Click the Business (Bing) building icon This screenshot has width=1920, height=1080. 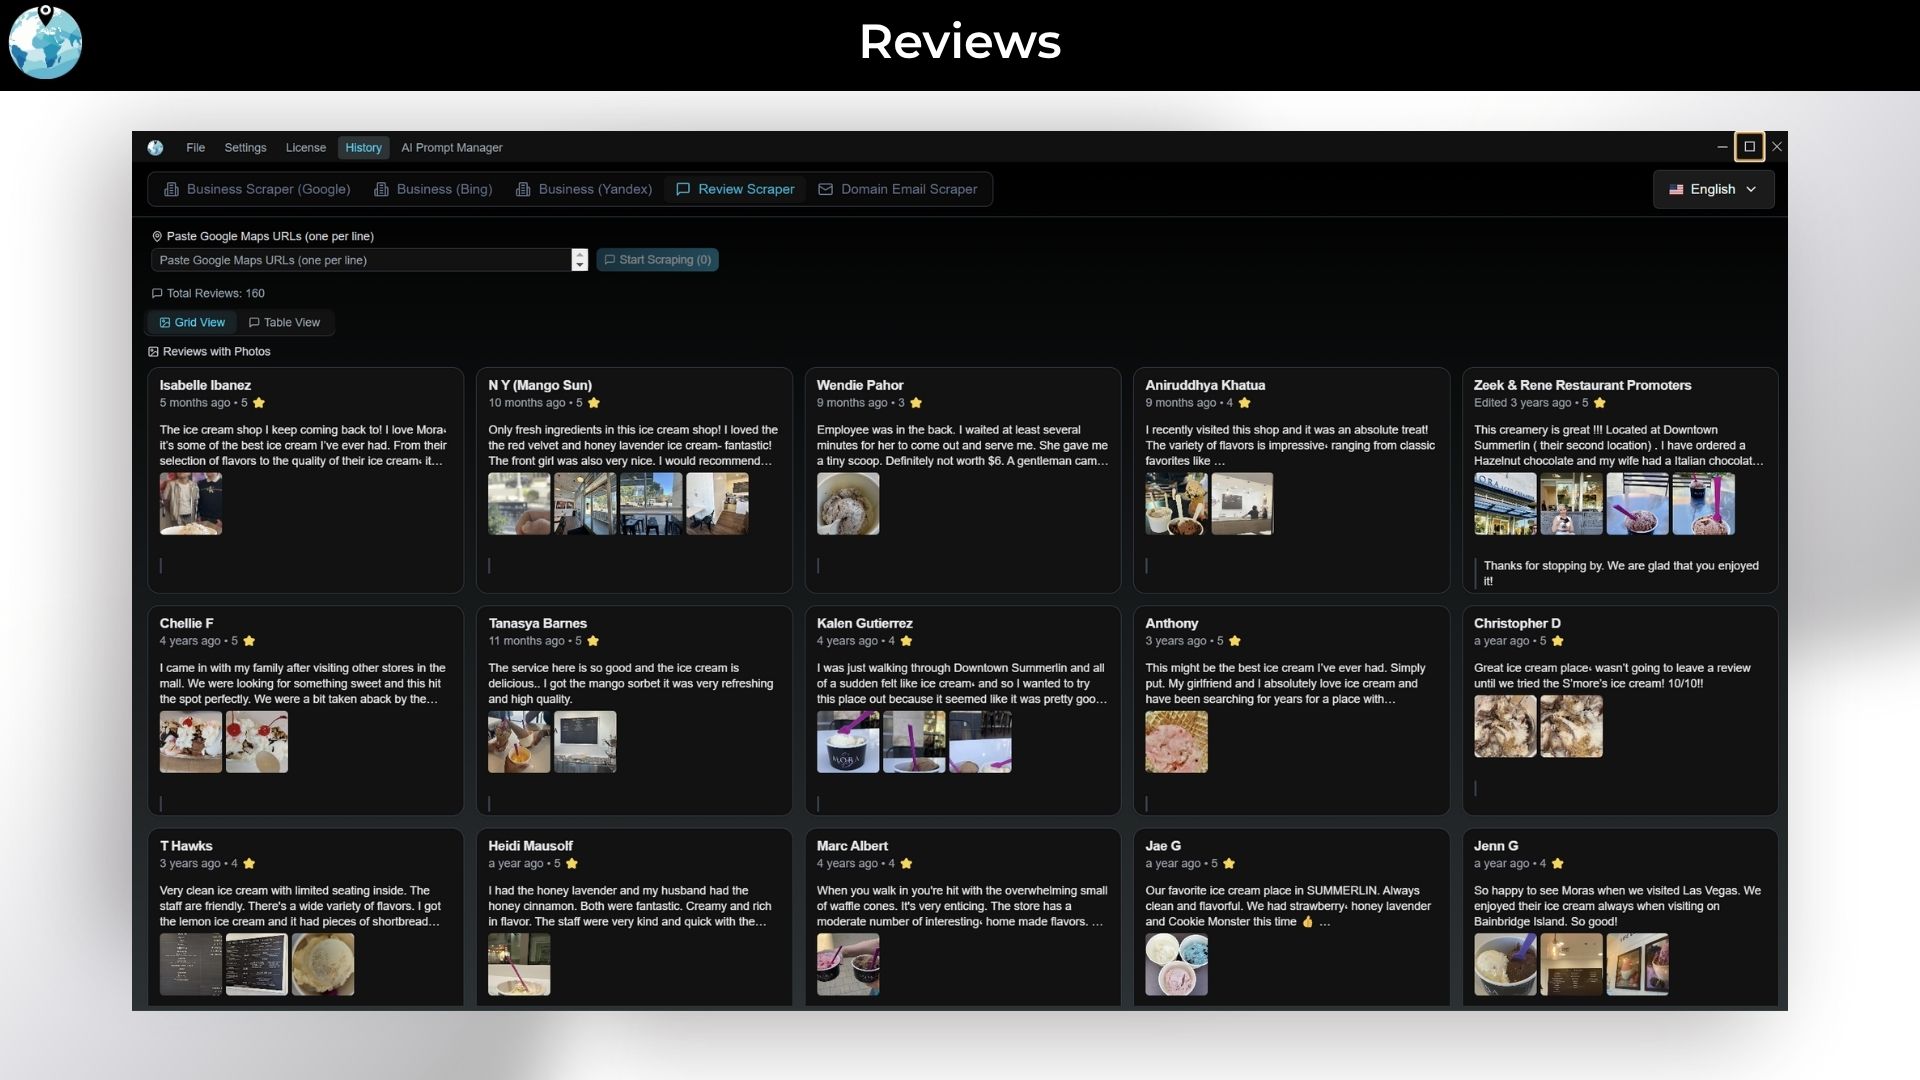(x=382, y=189)
